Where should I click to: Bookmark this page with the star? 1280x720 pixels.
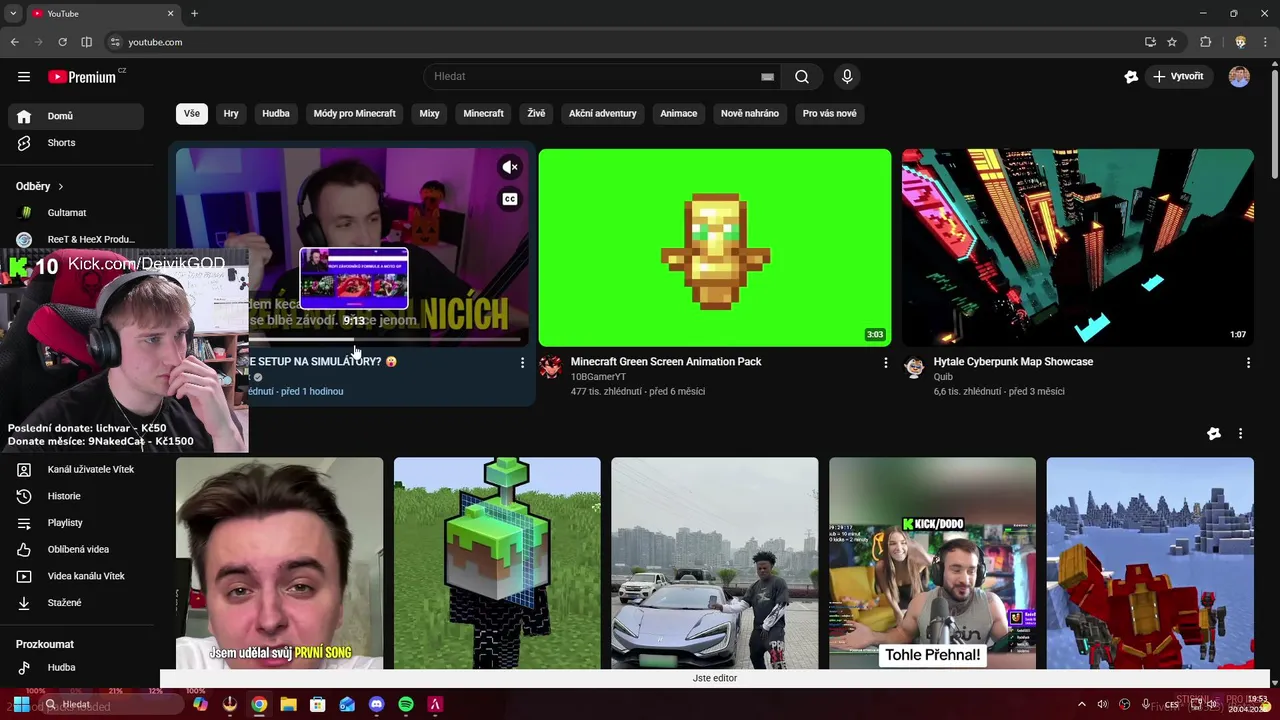(1172, 42)
